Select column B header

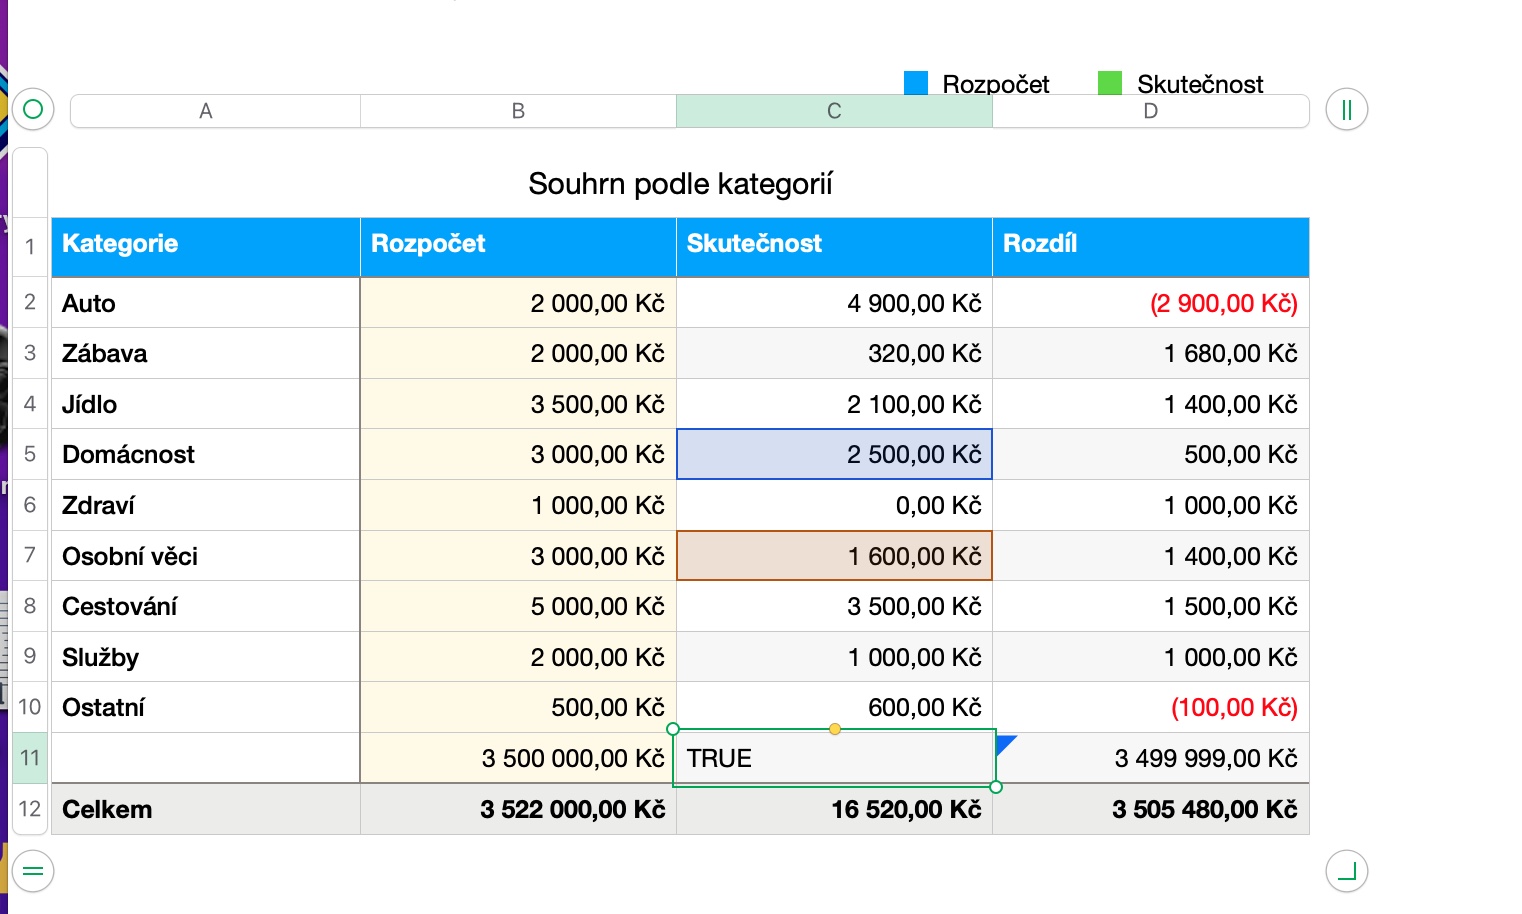[518, 111]
